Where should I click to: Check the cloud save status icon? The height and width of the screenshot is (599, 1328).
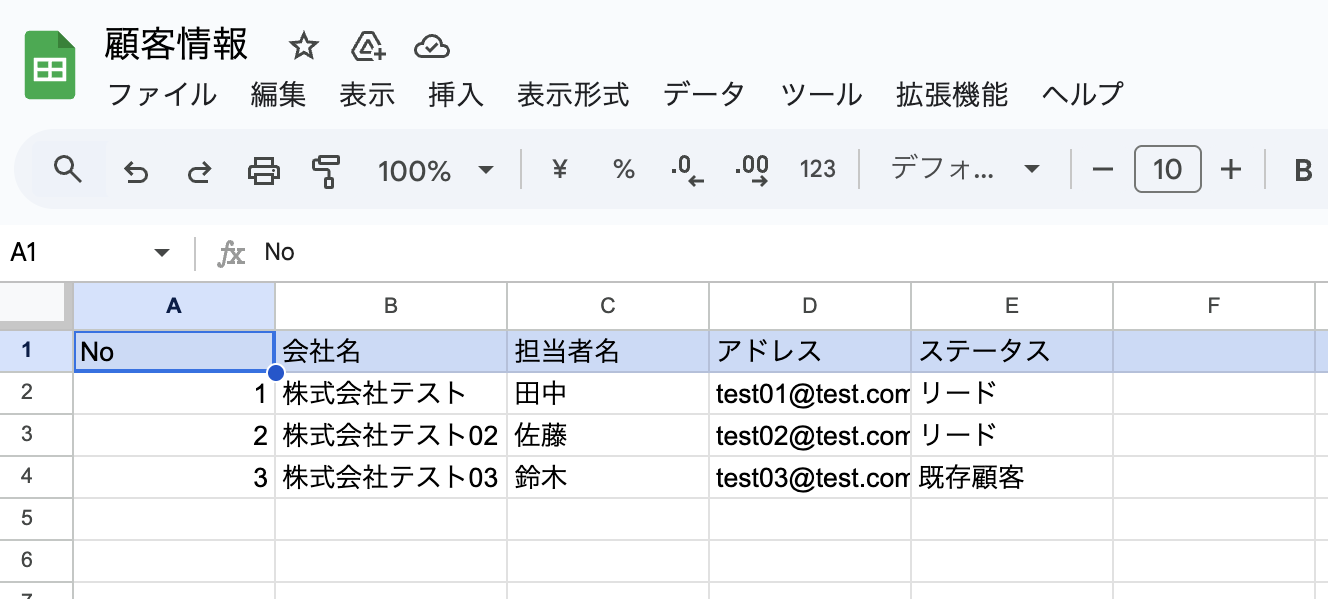(x=432, y=46)
